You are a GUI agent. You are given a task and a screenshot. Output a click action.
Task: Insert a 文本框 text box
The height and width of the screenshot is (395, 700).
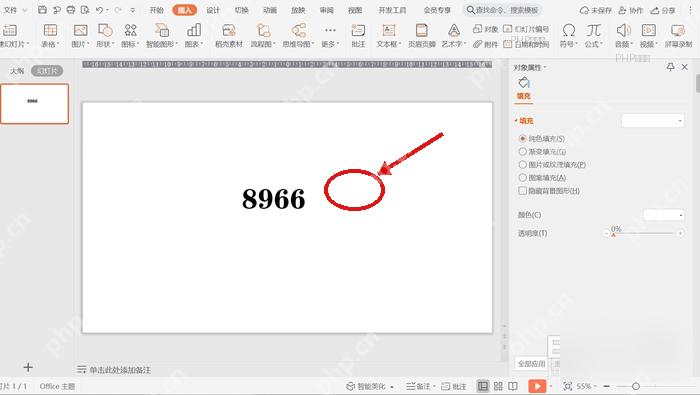tap(389, 36)
